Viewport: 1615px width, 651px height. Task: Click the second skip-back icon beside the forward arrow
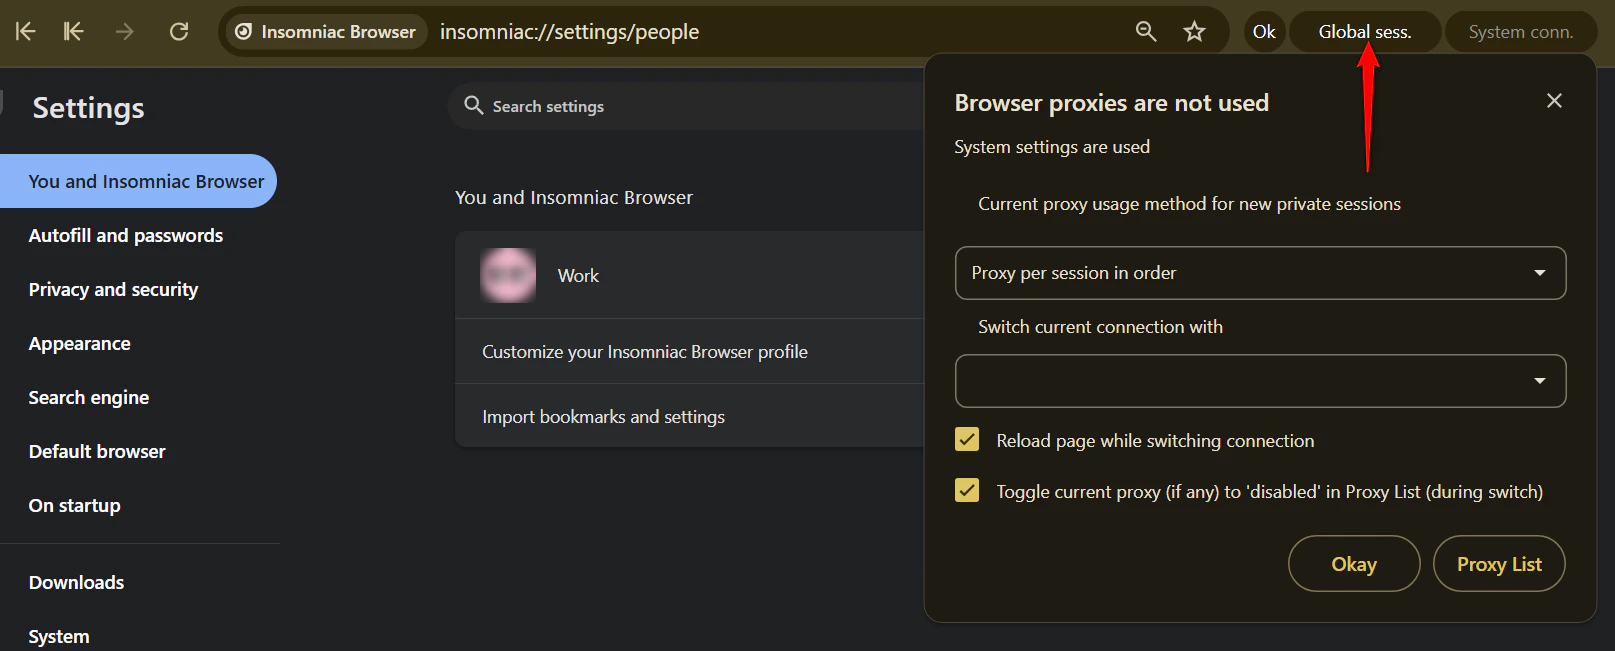tap(73, 32)
